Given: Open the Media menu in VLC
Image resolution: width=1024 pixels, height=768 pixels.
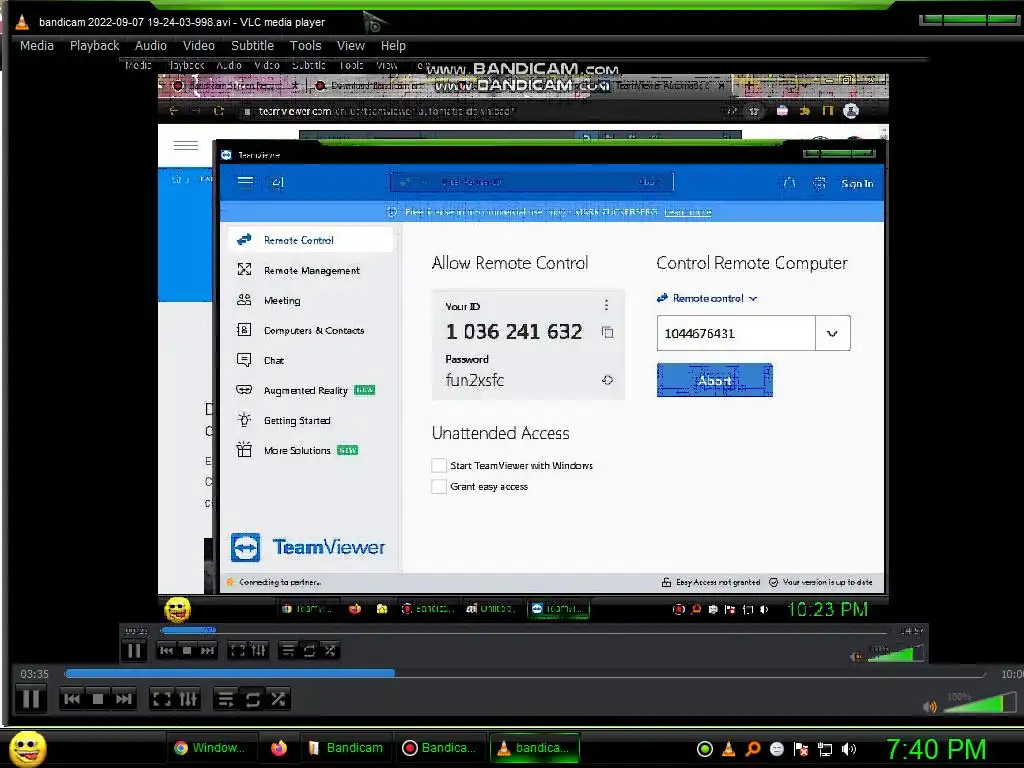Looking at the screenshot, I should click(x=37, y=46).
